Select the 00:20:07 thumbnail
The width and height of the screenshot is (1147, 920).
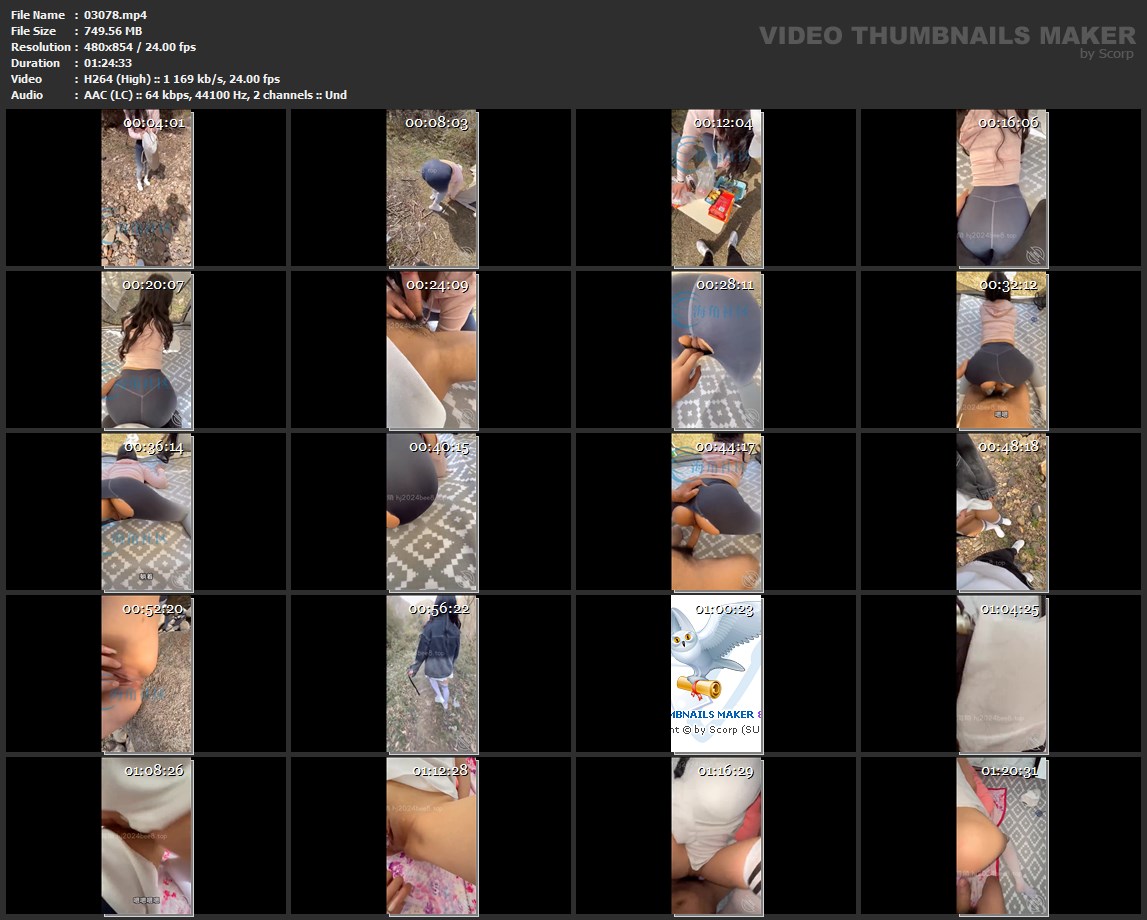[146, 350]
